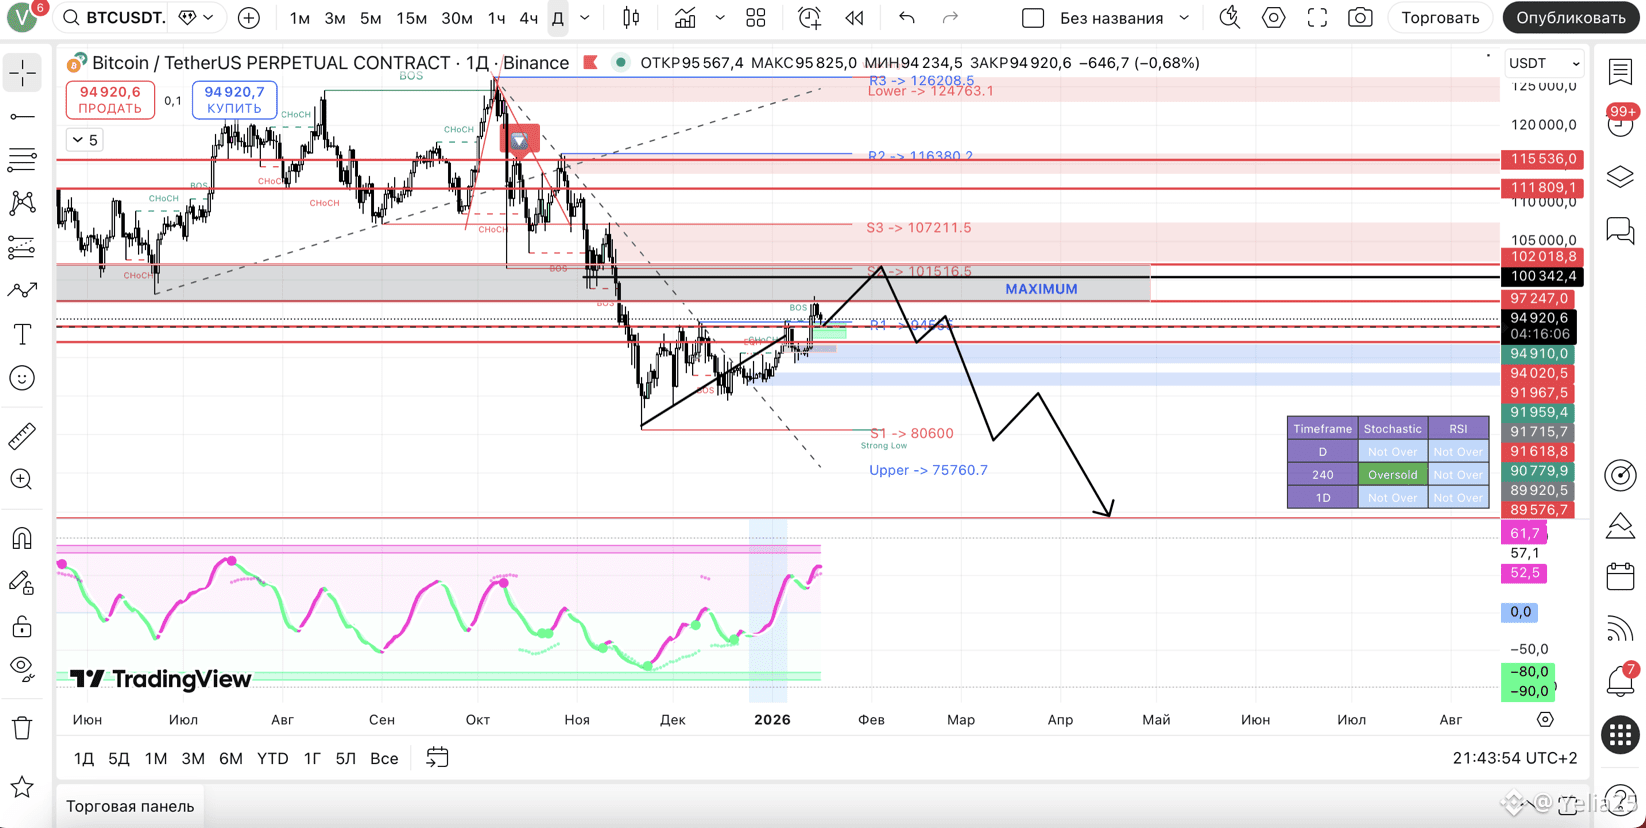Screen dimensions: 1646x828
Task: Expand the layout name dropdown arrow
Action: [1184, 18]
